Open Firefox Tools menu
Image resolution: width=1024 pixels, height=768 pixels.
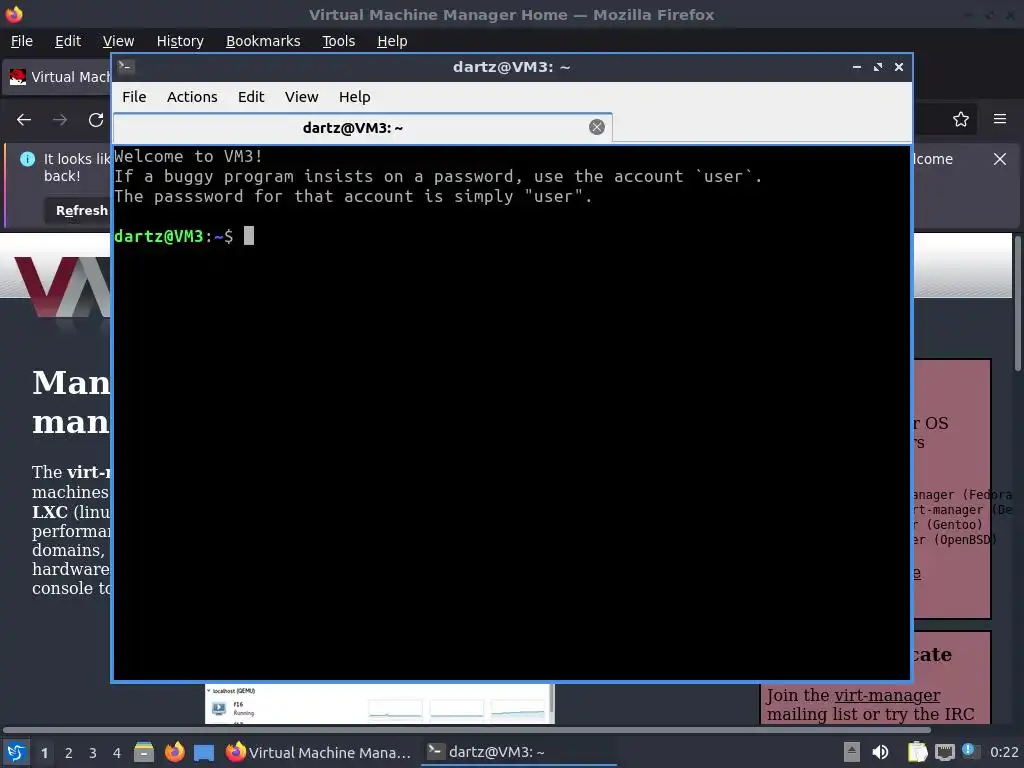tap(338, 41)
